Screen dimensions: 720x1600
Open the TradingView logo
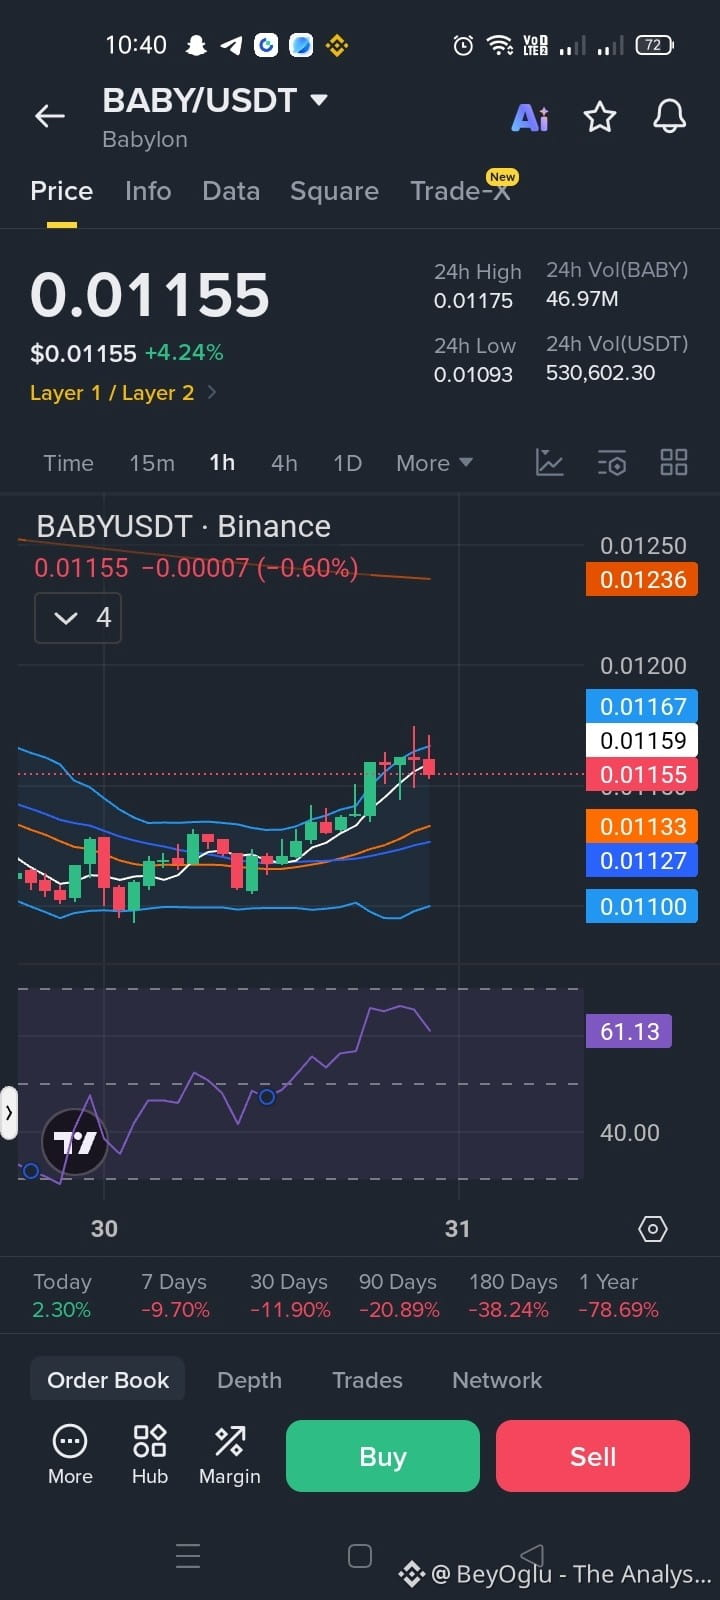[x=74, y=1141]
